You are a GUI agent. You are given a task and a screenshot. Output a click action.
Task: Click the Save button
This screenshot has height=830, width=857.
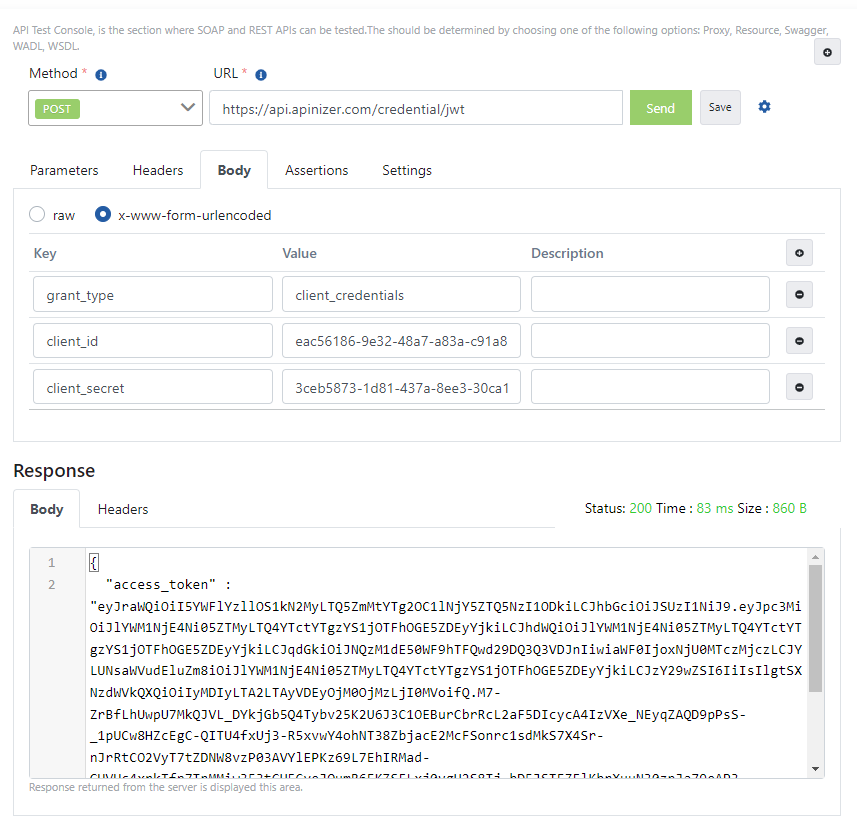pos(719,107)
